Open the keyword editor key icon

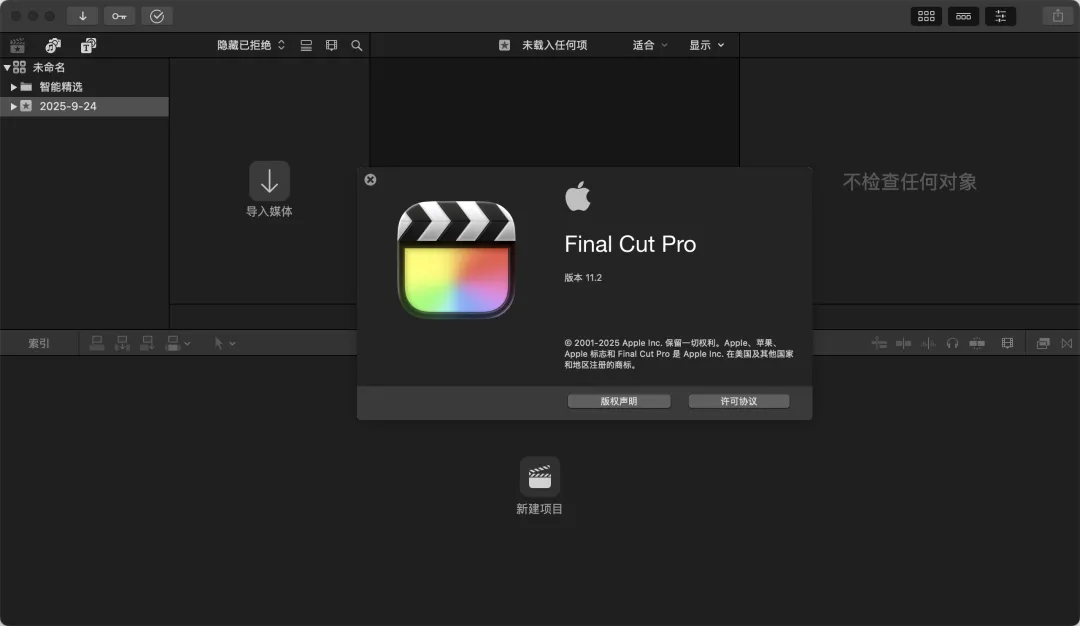119,16
